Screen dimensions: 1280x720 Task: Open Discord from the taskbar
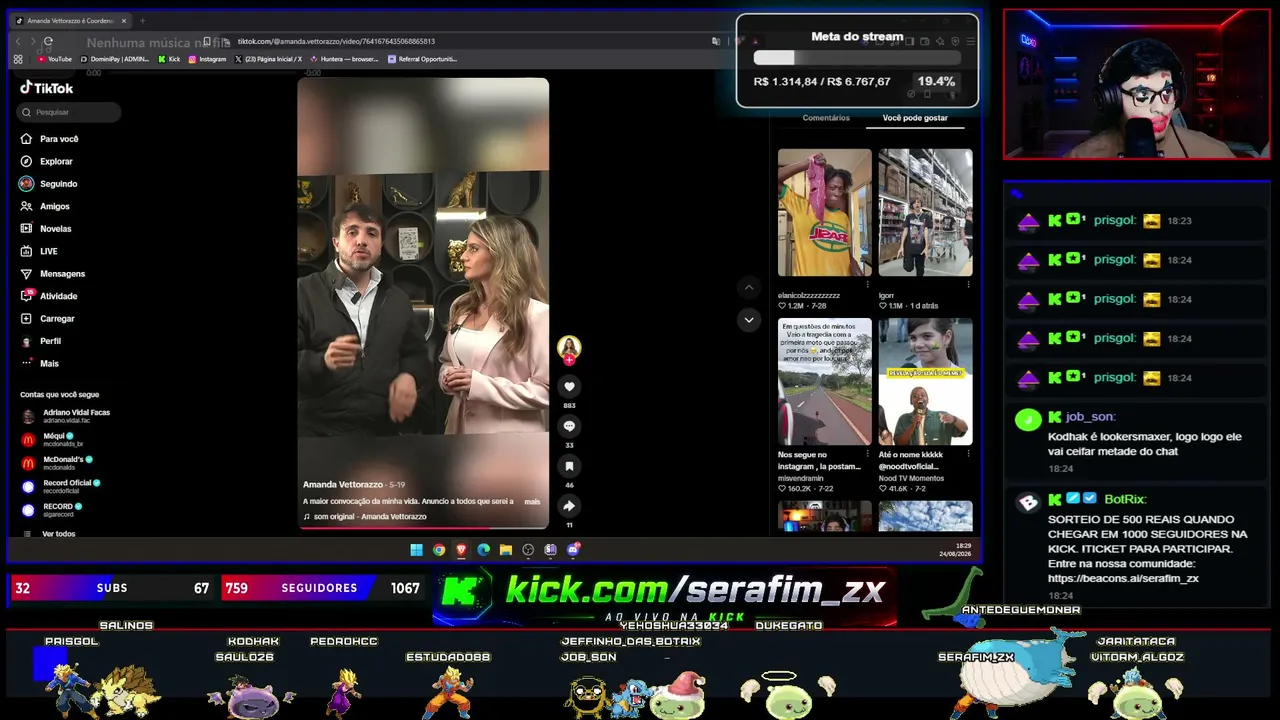(x=573, y=550)
